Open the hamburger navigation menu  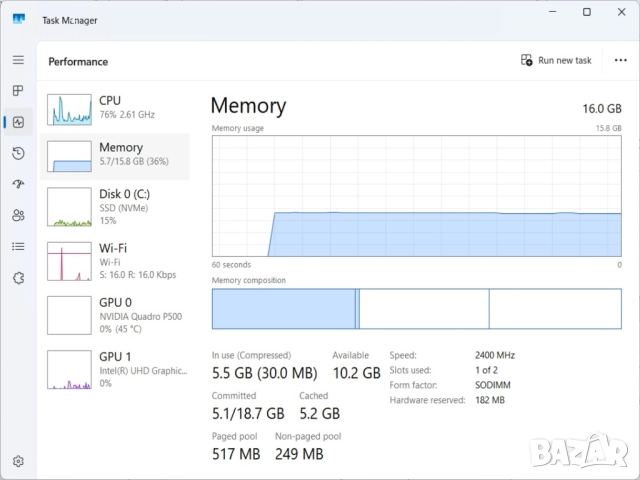(18, 60)
